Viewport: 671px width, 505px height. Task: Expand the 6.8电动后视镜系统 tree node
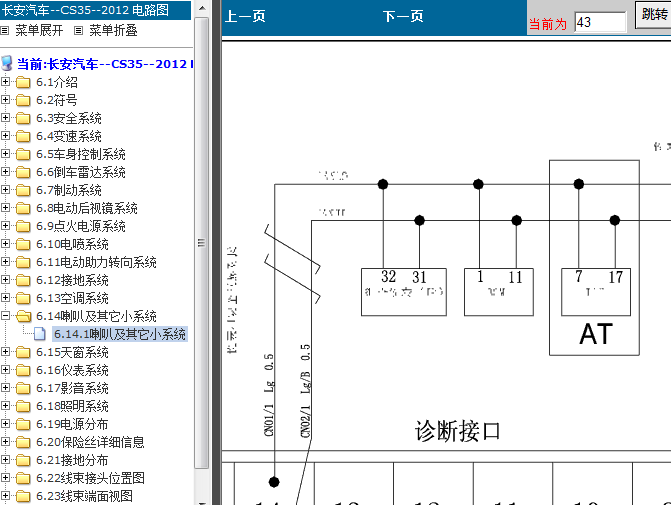click(x=5, y=208)
